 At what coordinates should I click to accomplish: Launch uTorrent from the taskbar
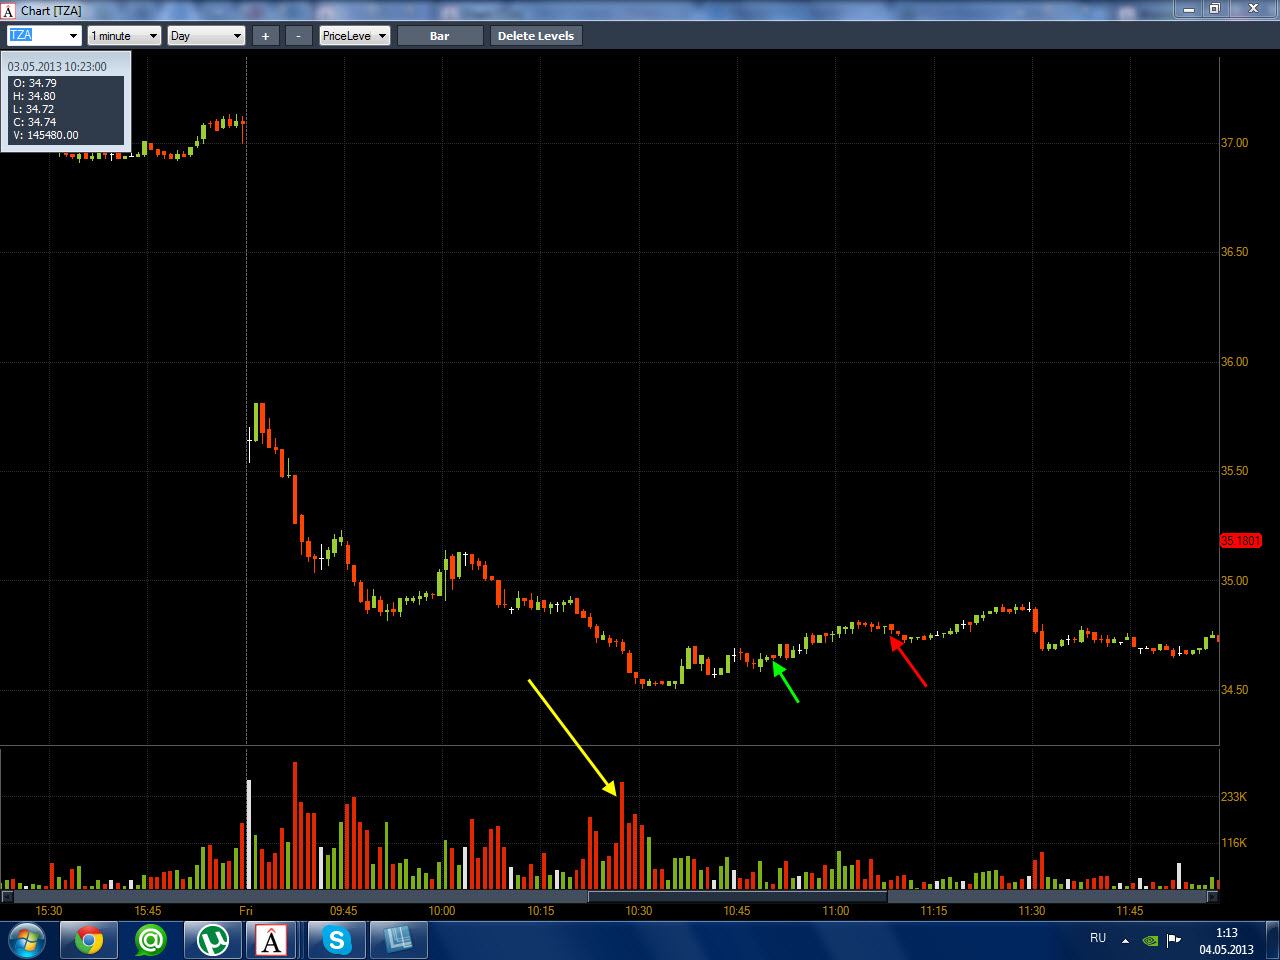[213, 941]
